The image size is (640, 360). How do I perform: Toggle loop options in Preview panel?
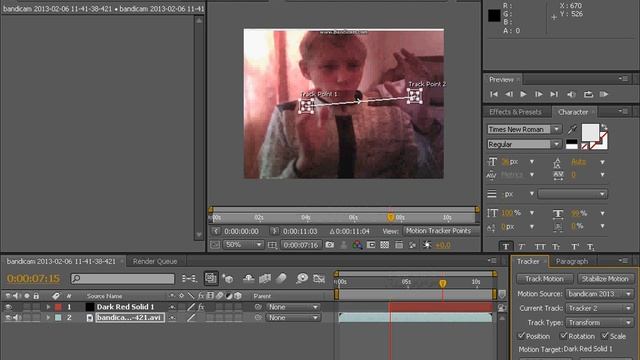click(x=588, y=94)
